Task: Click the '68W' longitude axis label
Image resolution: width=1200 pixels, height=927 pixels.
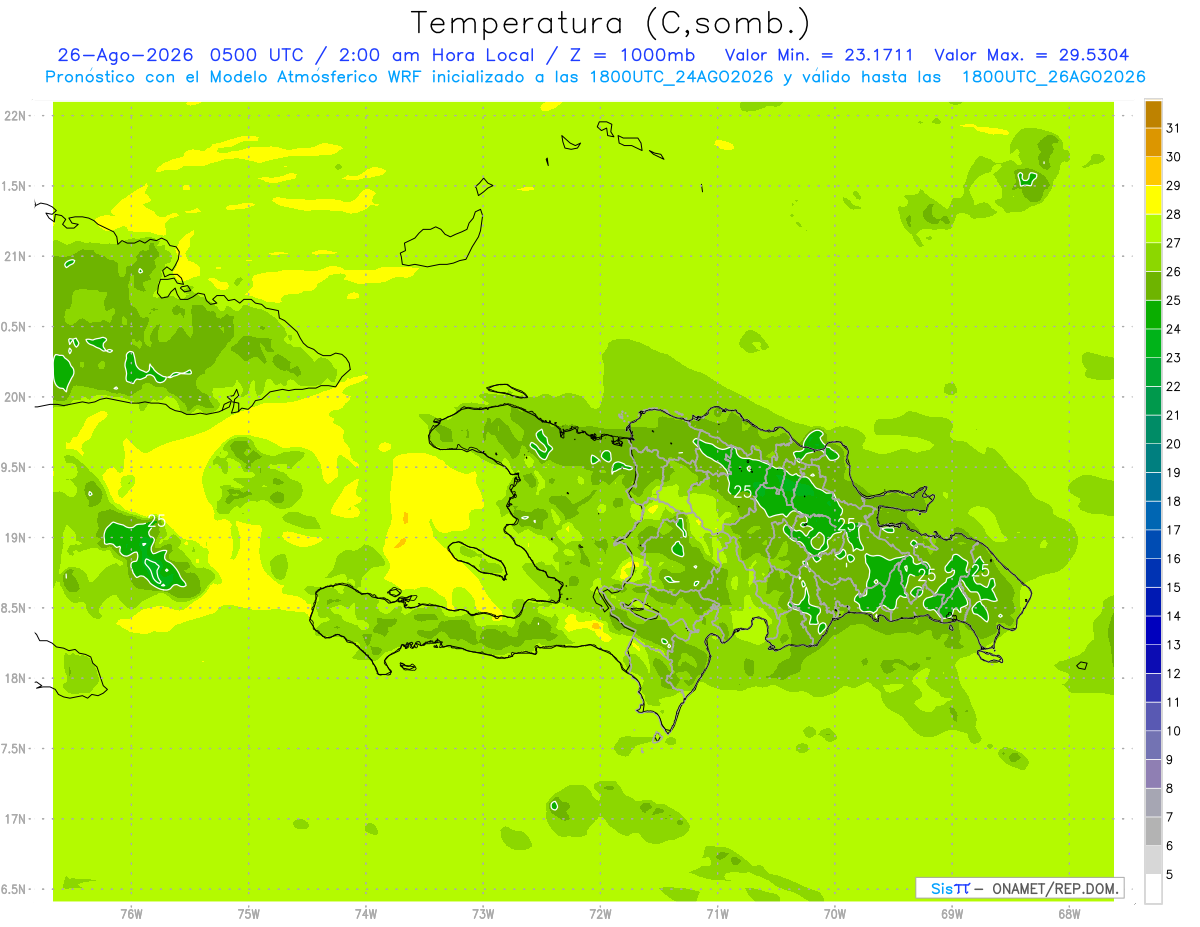Action: click(x=1069, y=913)
